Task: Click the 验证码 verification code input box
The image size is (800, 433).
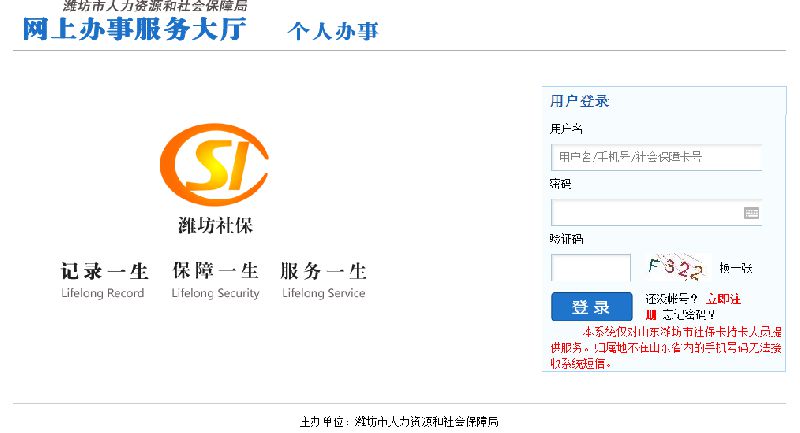Action: pyautogui.click(x=591, y=268)
